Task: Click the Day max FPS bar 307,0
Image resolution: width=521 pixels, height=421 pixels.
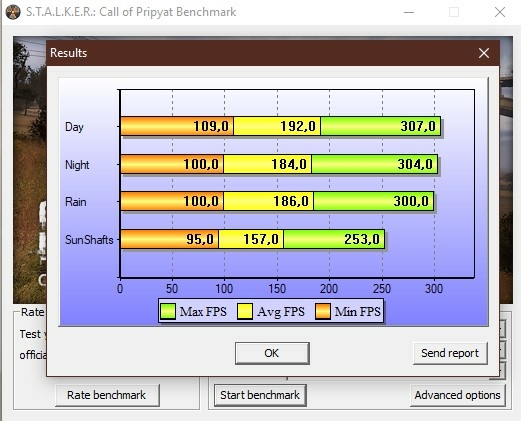Action: click(381, 126)
